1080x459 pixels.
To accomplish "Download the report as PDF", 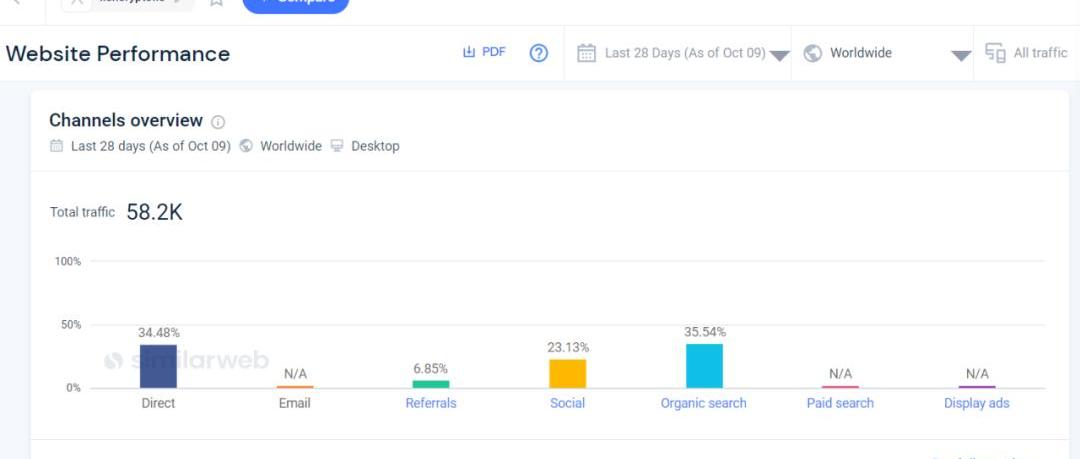I will click(484, 53).
